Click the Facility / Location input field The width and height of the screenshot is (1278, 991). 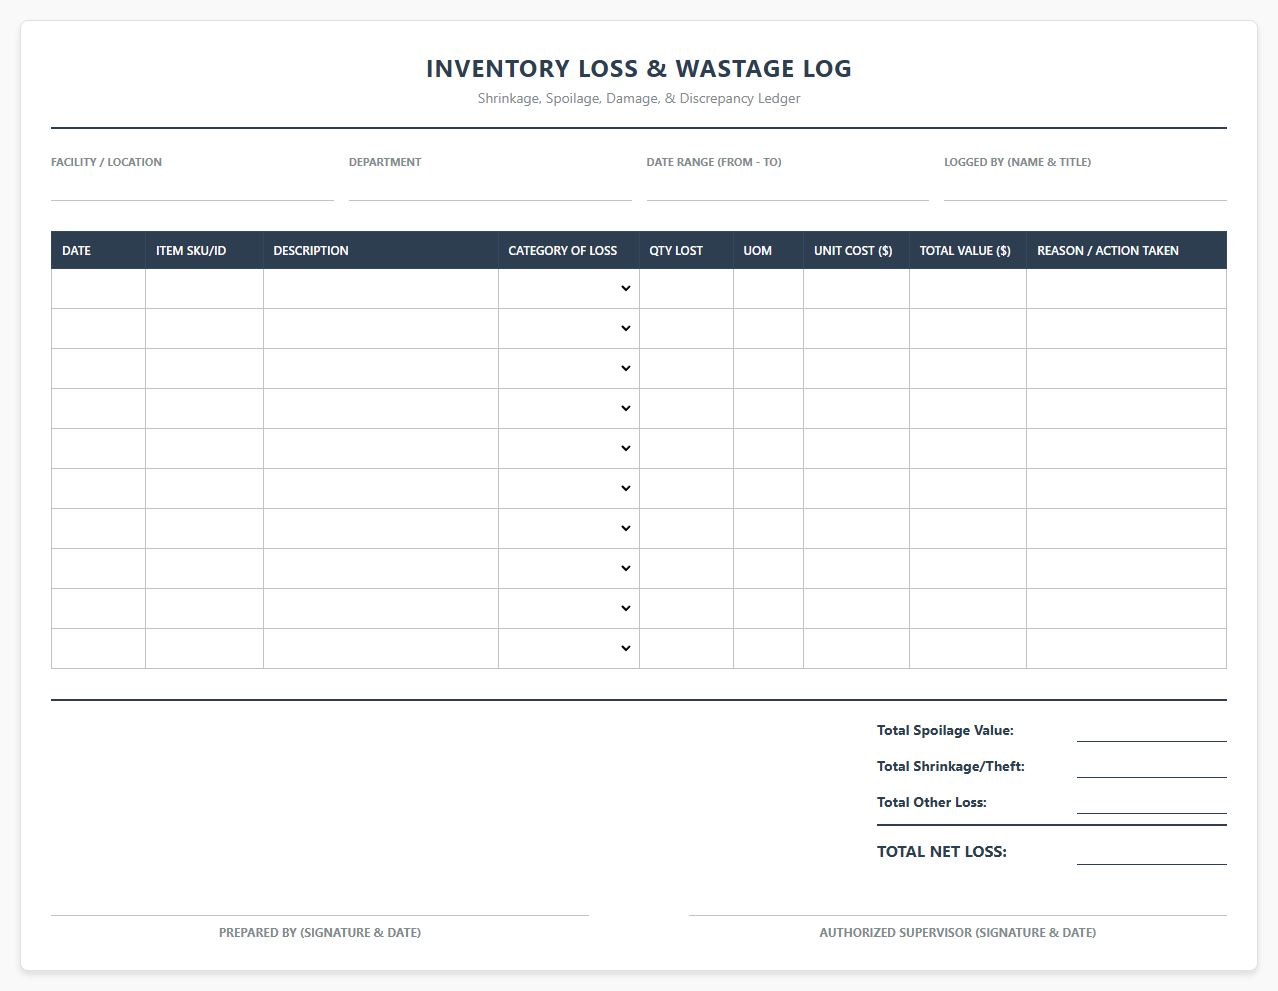[192, 186]
